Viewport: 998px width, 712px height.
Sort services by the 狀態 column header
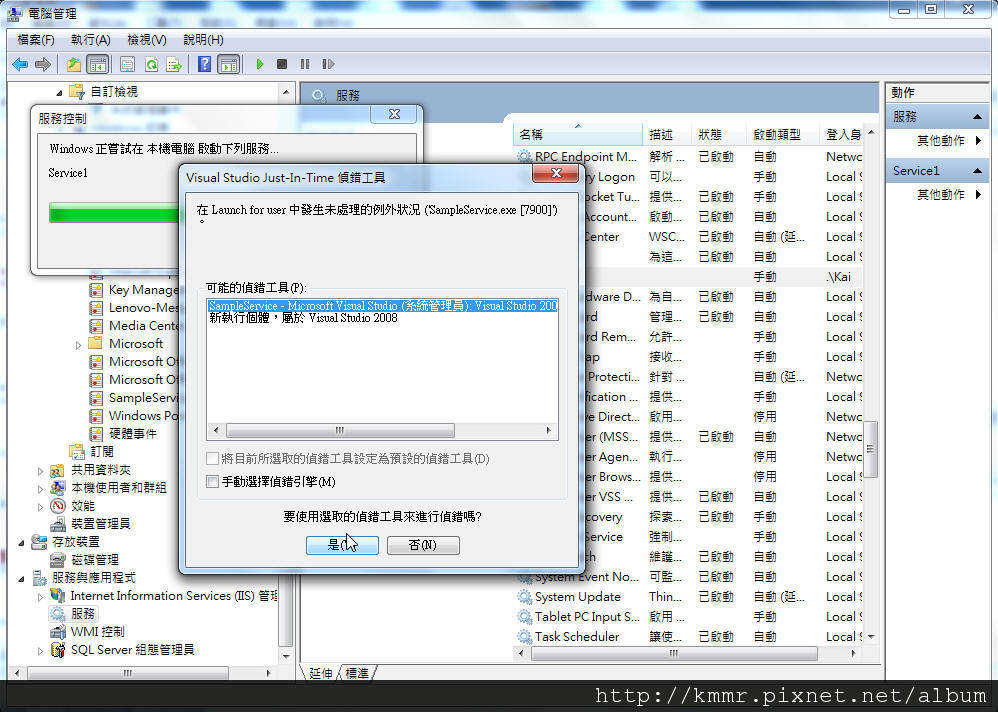click(x=719, y=134)
